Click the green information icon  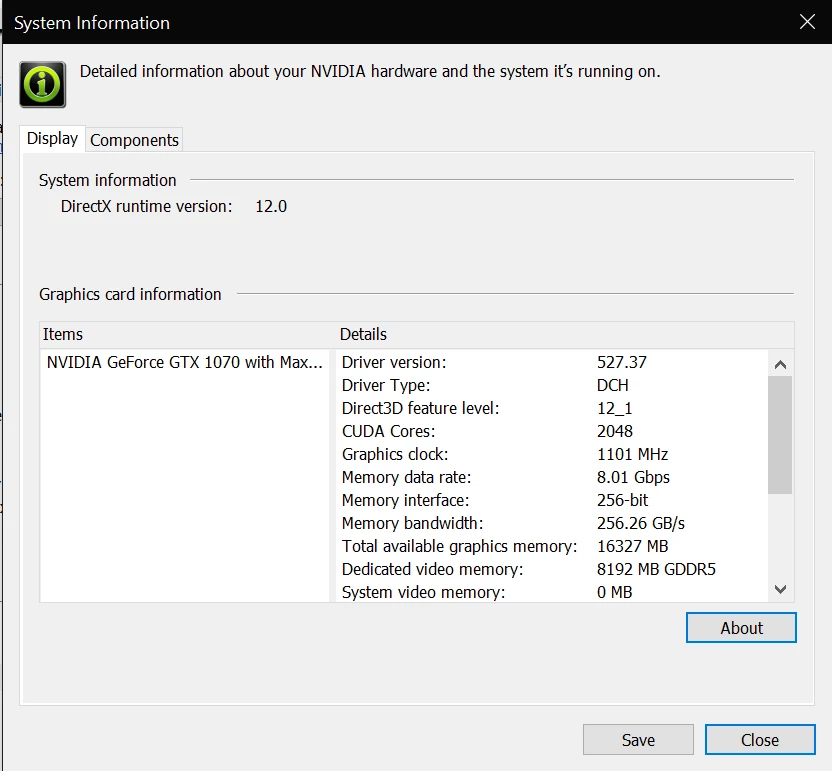coord(42,84)
